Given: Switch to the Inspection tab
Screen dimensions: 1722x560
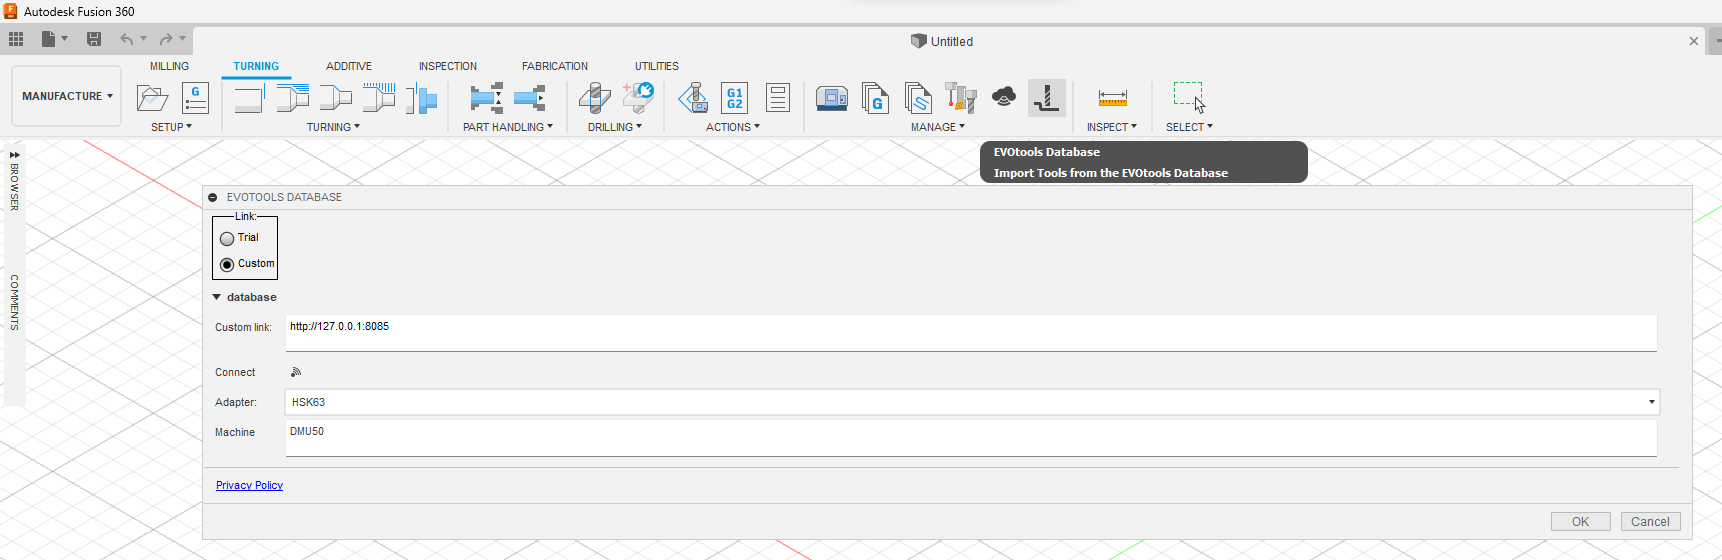Looking at the screenshot, I should (448, 66).
